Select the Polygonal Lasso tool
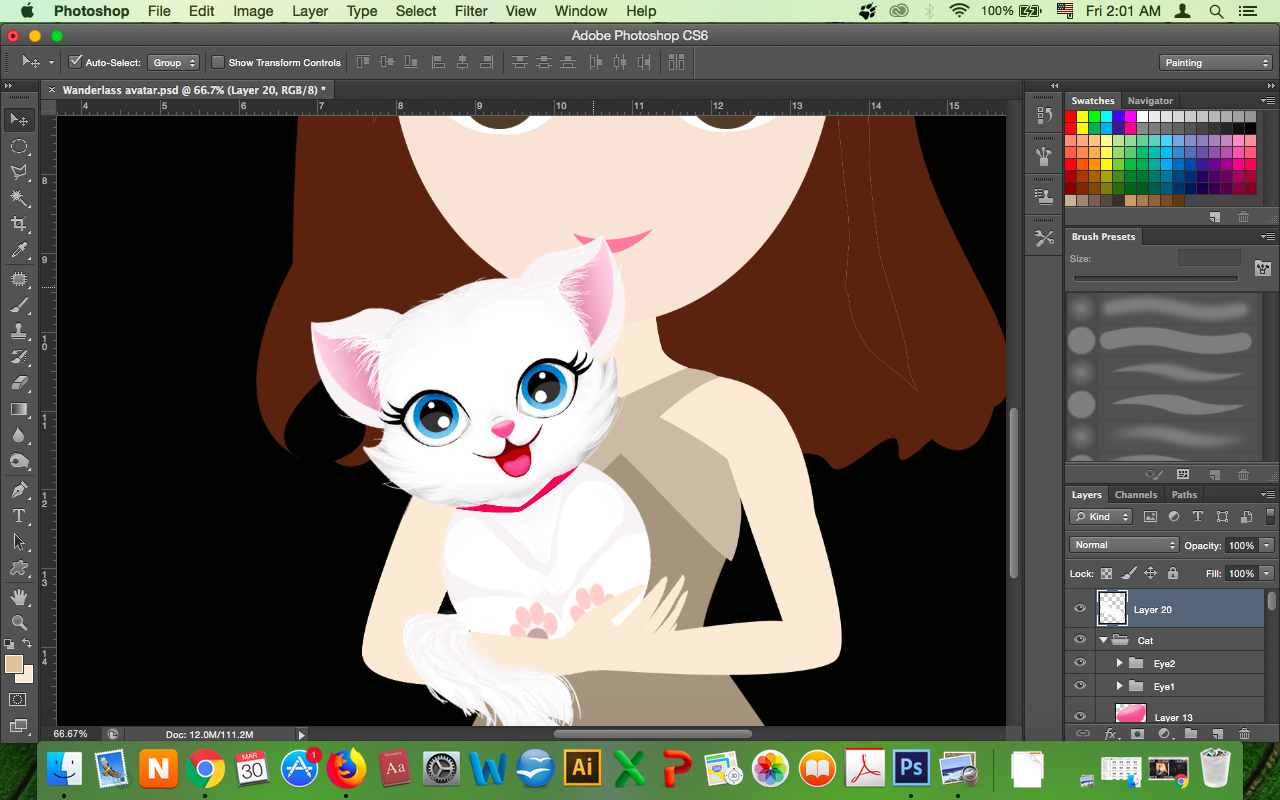Image resolution: width=1280 pixels, height=800 pixels. coord(19,172)
